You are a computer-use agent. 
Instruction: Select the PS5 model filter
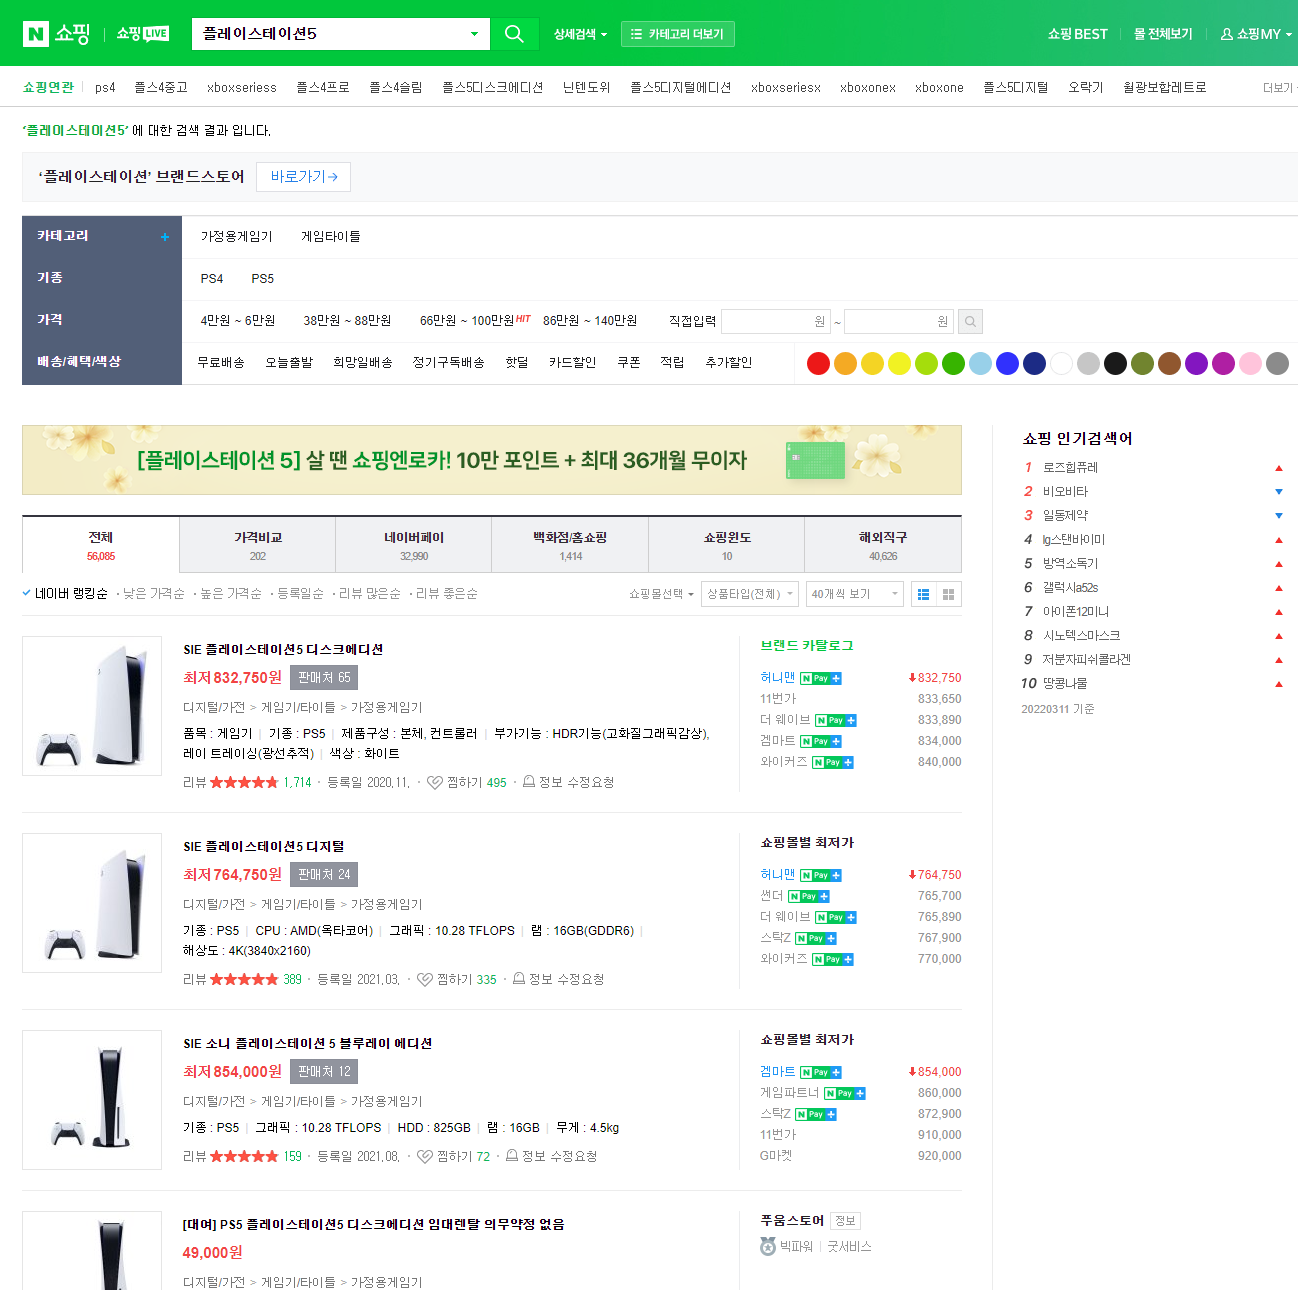[x=262, y=279]
